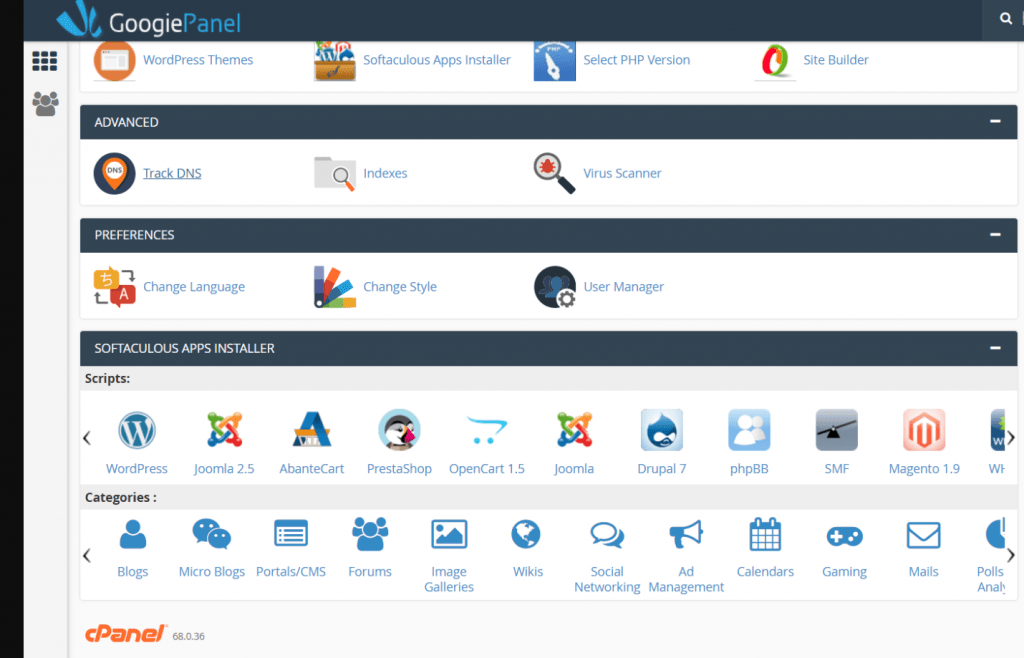Open the apps grid in the sidebar
Viewport: 1024px width, 658px height.
[44, 61]
